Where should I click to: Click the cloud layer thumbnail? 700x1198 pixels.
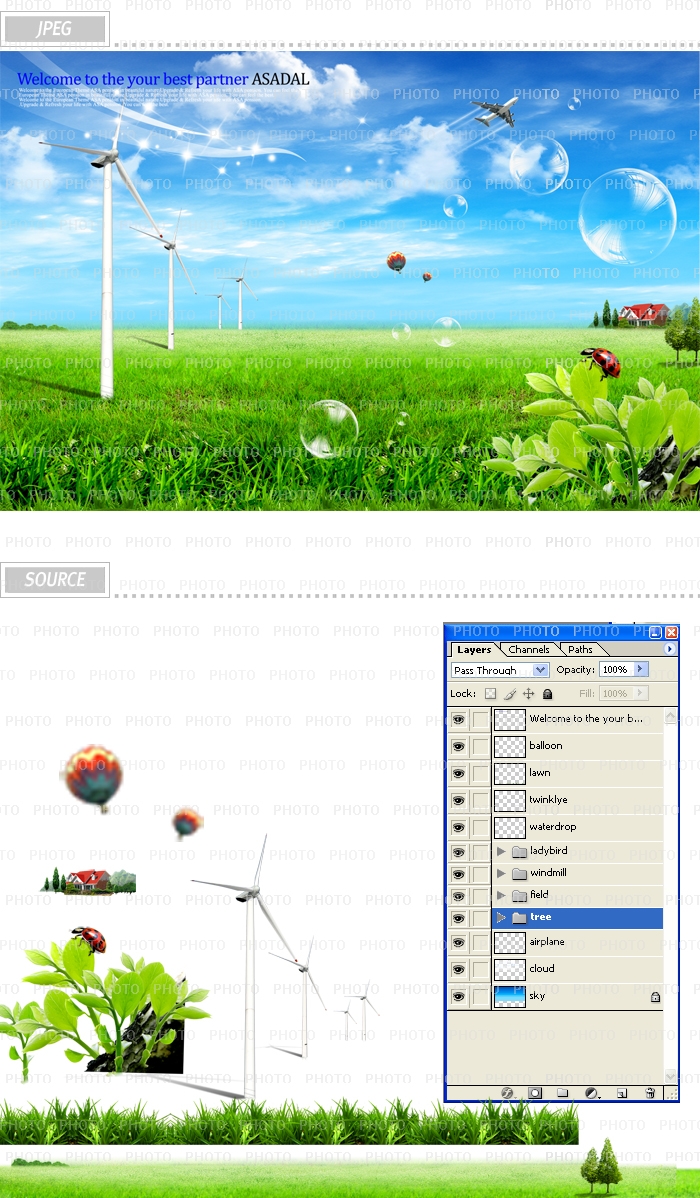click(x=510, y=970)
